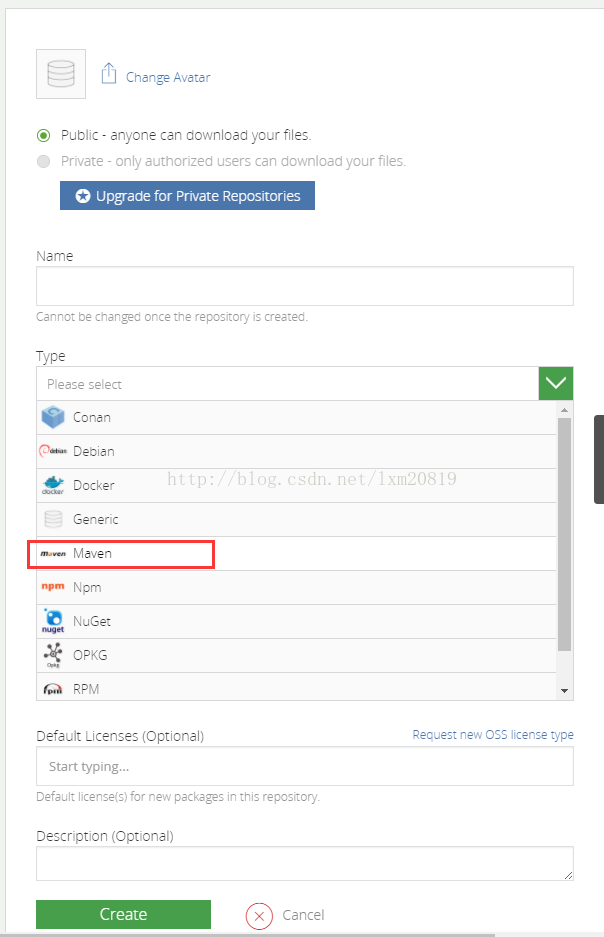
Task: Choose Generic from the type list
Action: point(296,519)
